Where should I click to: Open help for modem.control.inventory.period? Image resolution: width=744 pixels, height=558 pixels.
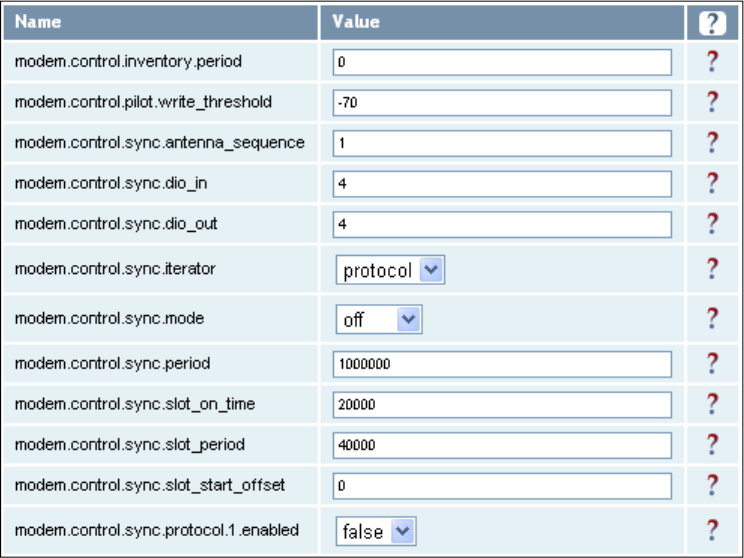pyautogui.click(x=712, y=61)
